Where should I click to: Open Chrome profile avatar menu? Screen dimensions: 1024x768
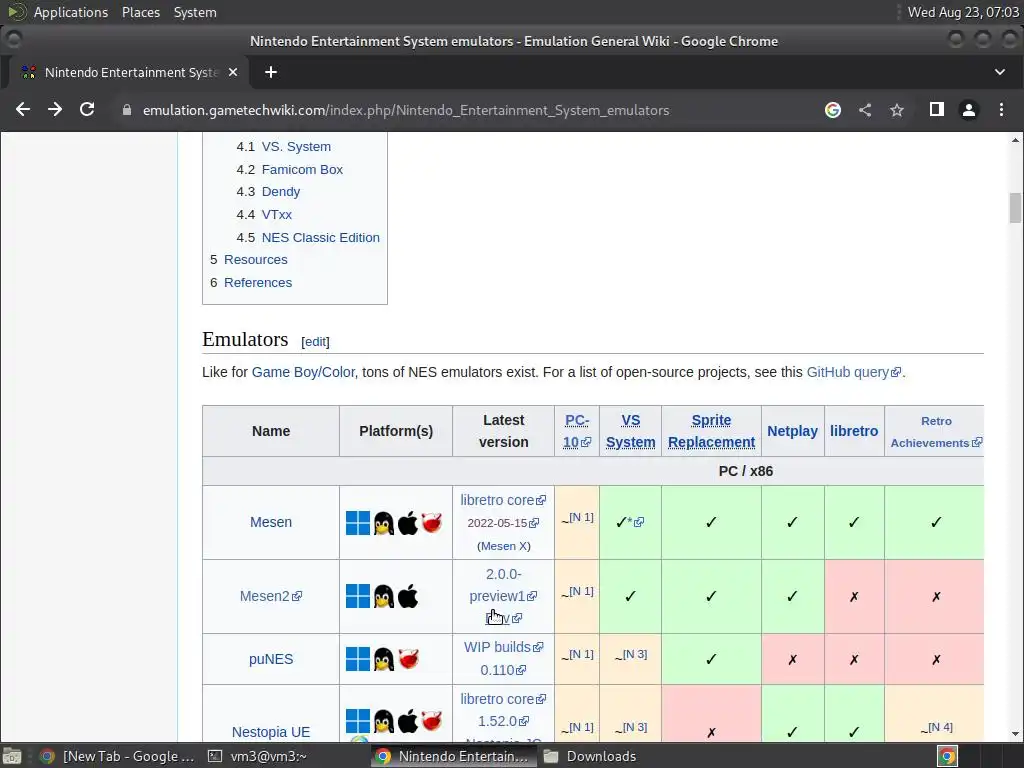pyautogui.click(x=968, y=110)
